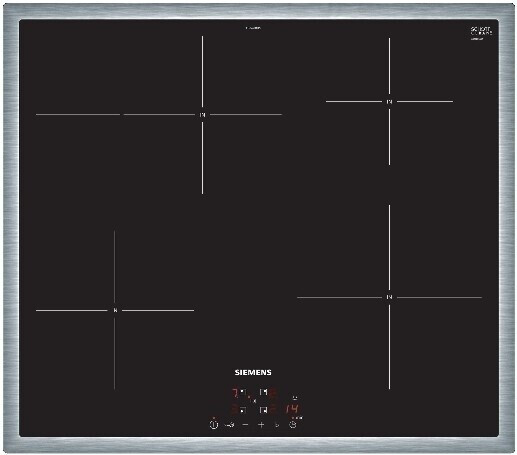517x455 pixels.
Task: Tap the red timer display showing 14
Action: 292,409
